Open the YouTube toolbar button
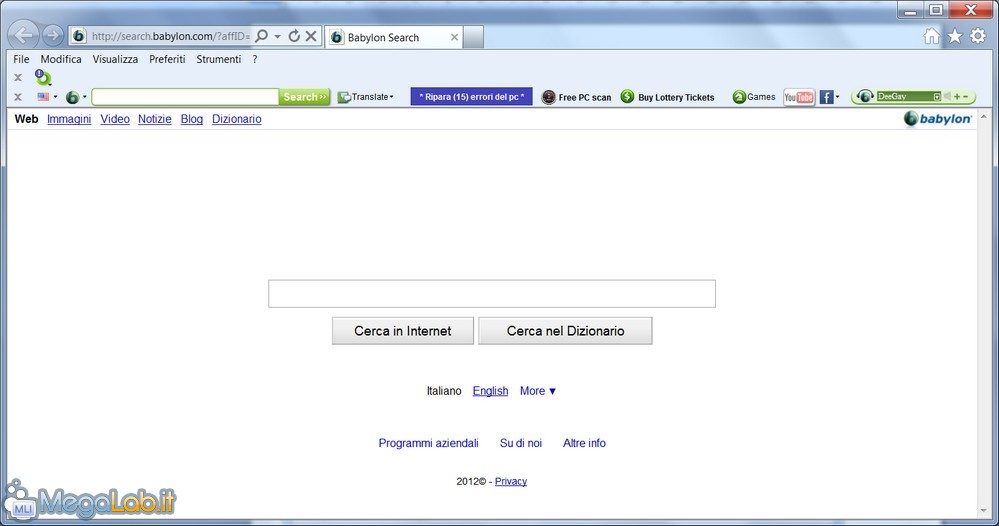The height and width of the screenshot is (526, 999). click(x=799, y=97)
